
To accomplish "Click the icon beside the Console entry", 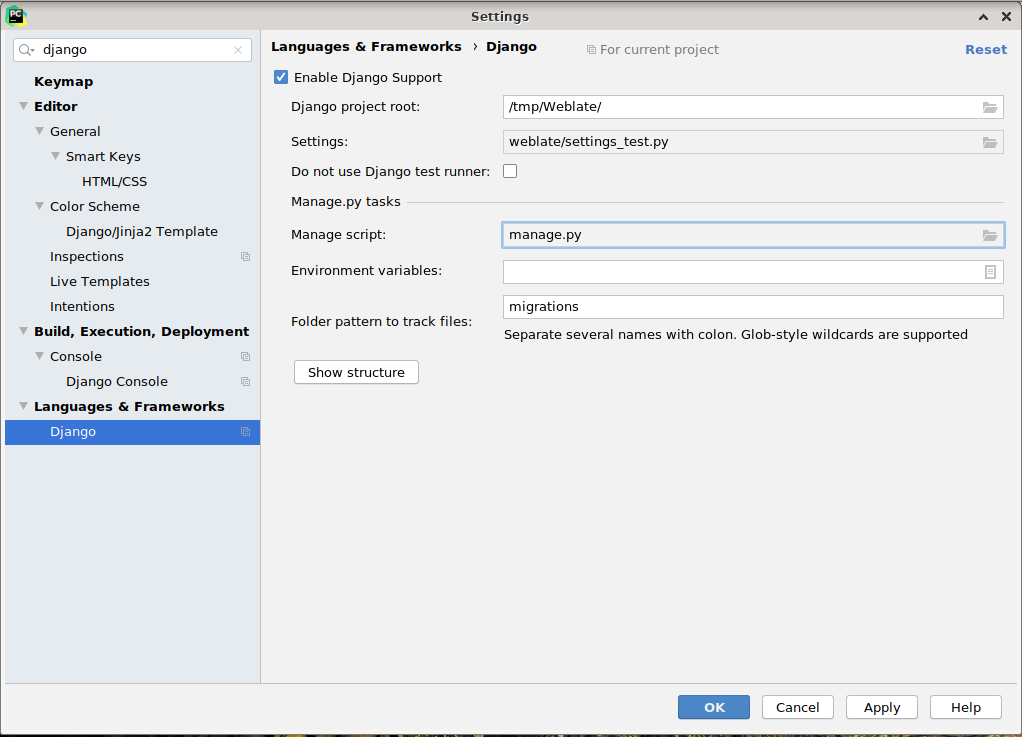I will click(x=245, y=356).
